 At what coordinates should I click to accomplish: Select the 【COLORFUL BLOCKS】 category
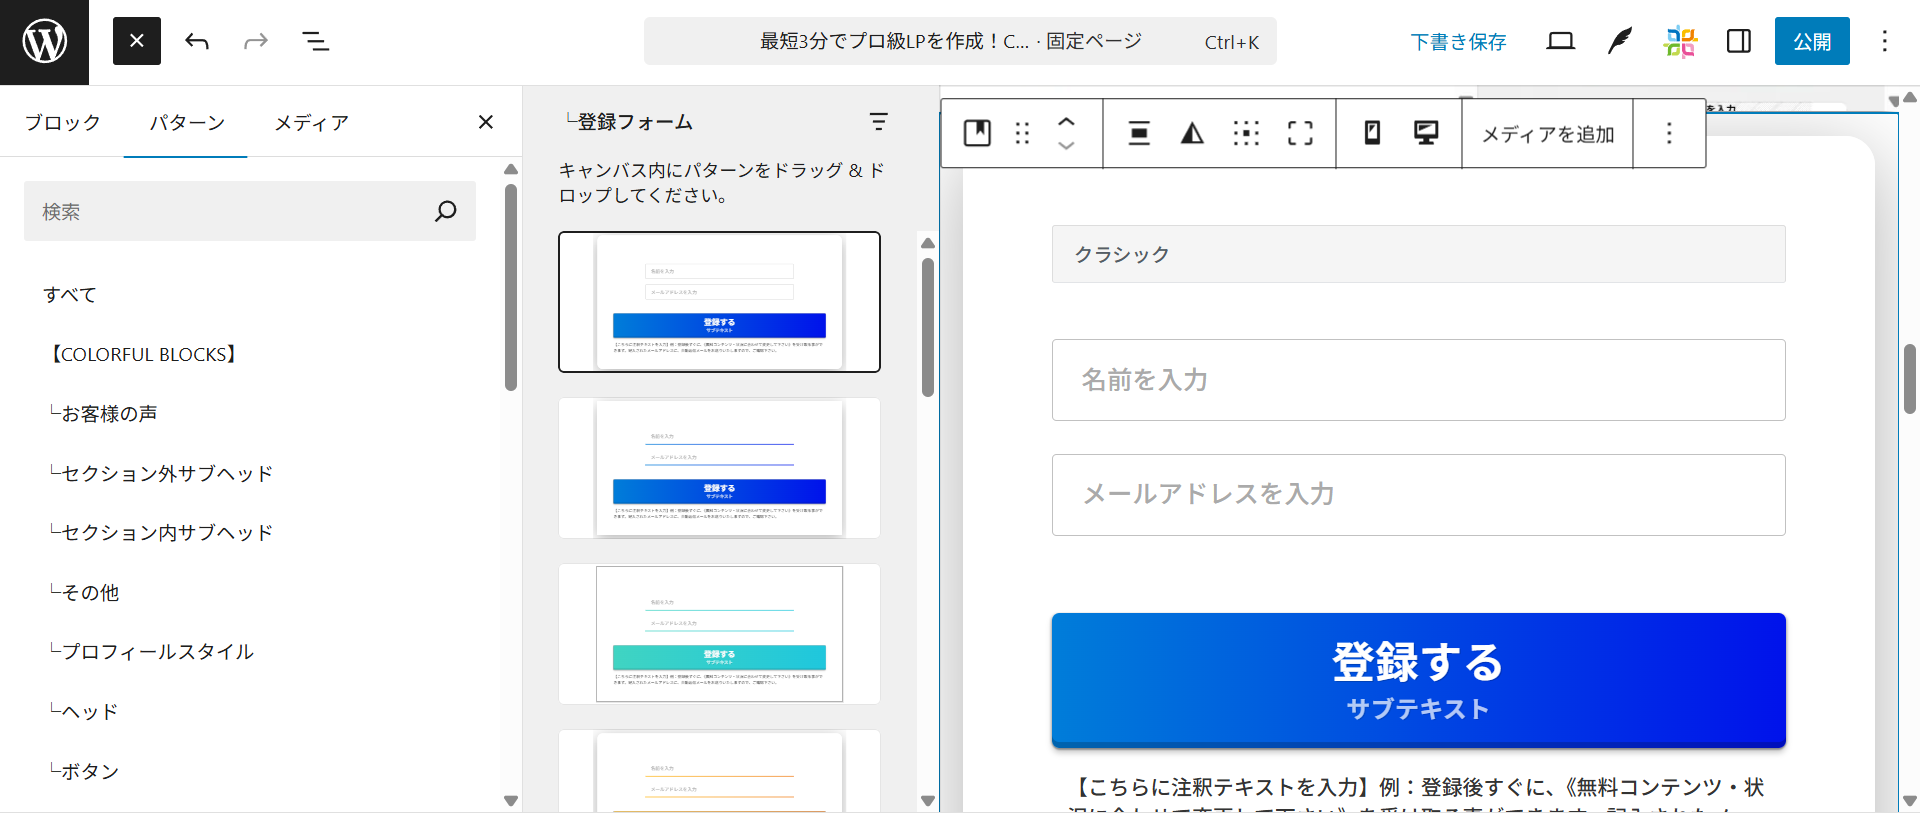tap(144, 354)
